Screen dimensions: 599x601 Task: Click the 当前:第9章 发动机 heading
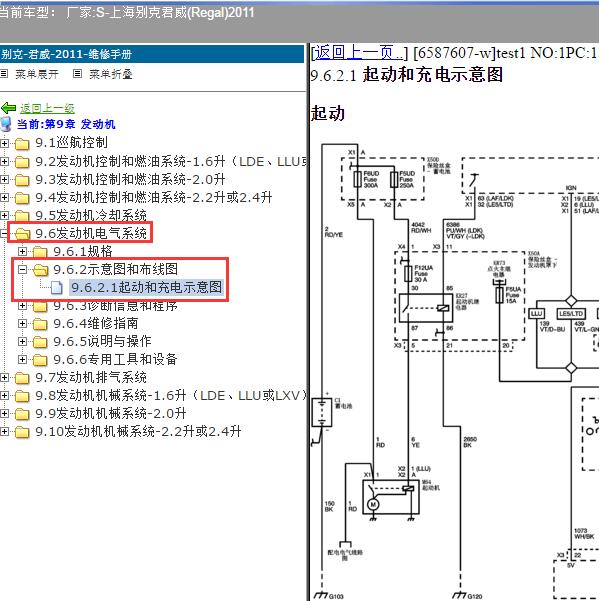pyautogui.click(x=66, y=124)
